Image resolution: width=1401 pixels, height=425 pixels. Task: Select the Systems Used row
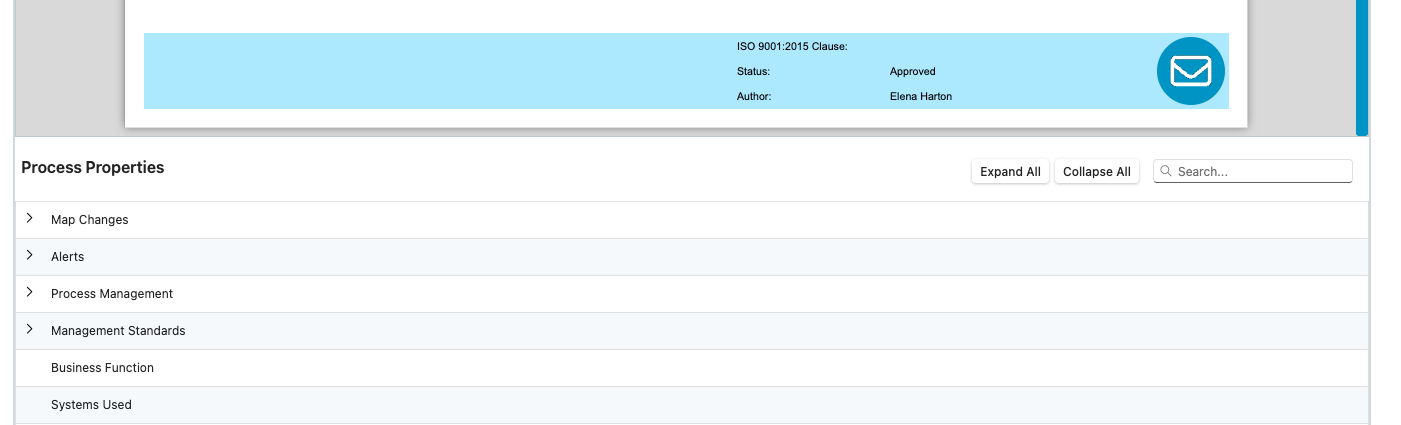[691, 405]
